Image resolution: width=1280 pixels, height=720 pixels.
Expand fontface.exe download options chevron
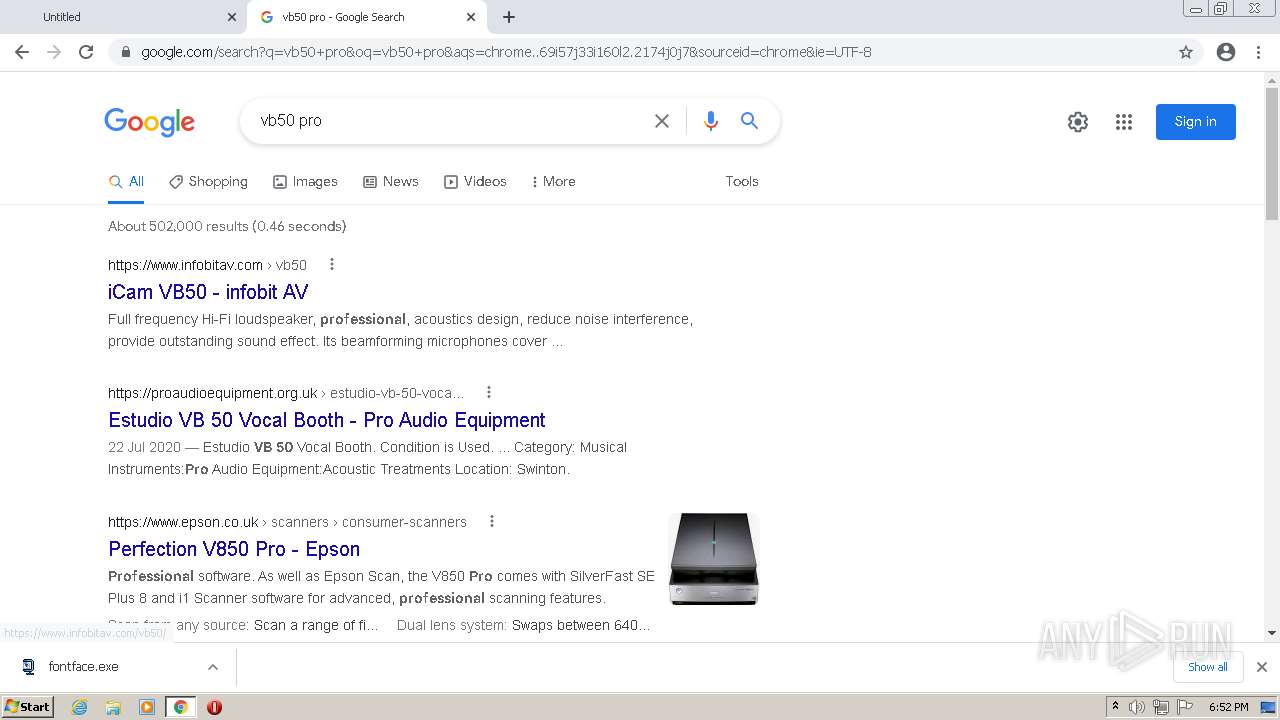click(213, 667)
